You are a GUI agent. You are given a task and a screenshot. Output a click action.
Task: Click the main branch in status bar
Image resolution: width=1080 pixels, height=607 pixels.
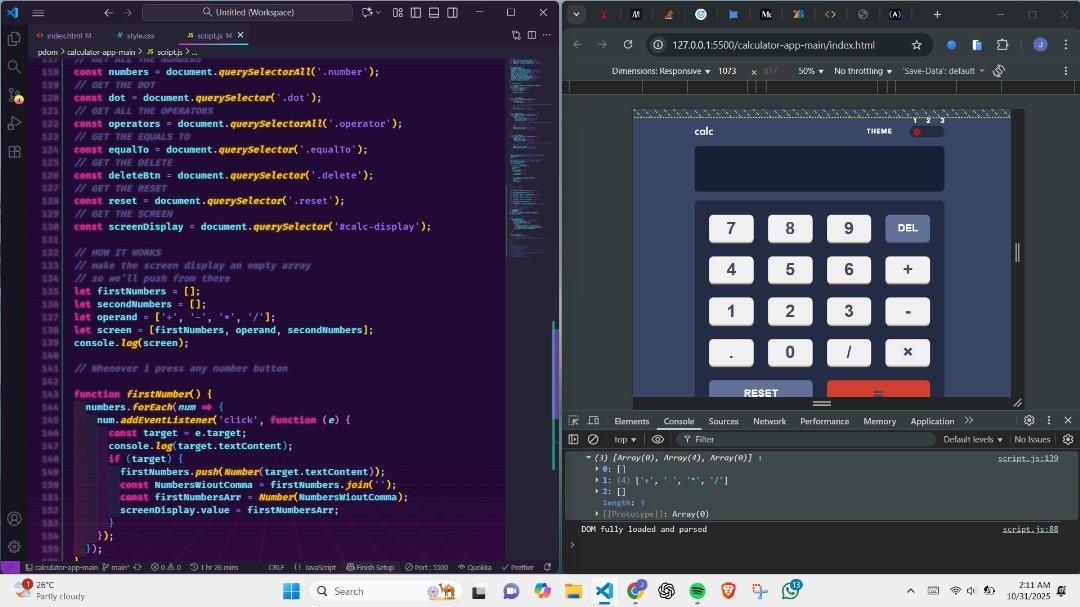click(x=116, y=567)
